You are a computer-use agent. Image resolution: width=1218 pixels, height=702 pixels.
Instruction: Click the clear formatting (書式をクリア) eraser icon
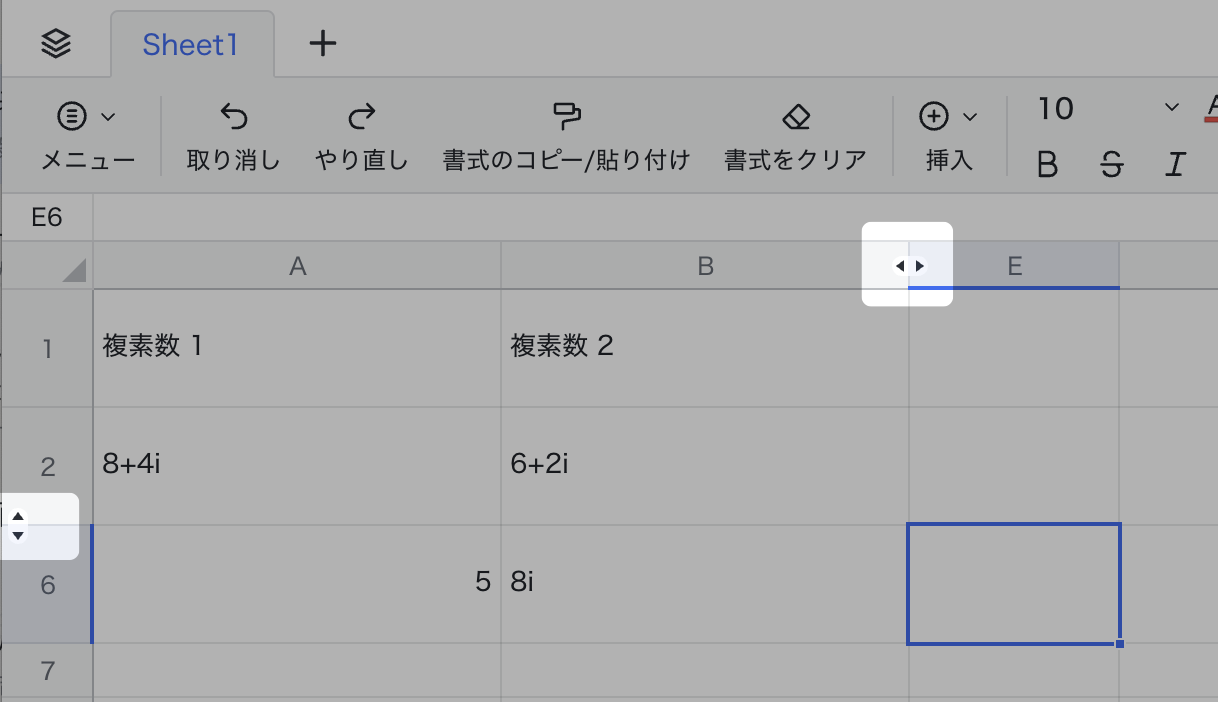(795, 117)
